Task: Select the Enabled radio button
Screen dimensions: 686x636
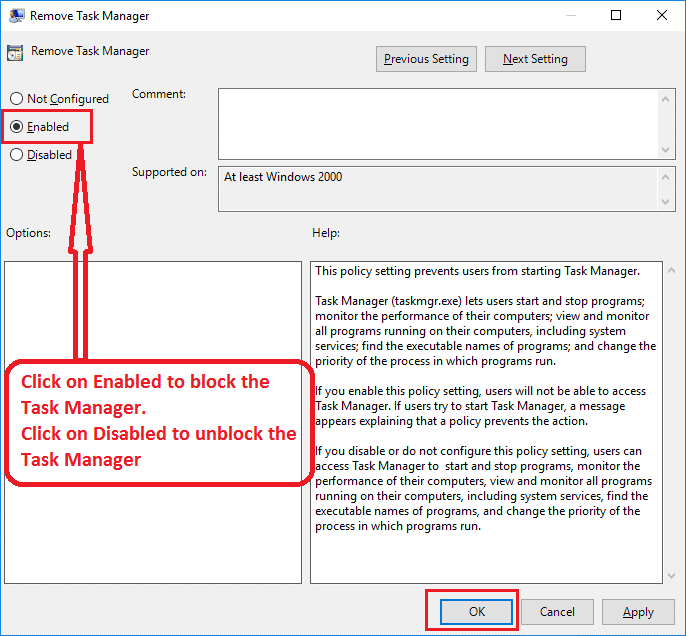Action: tap(17, 127)
